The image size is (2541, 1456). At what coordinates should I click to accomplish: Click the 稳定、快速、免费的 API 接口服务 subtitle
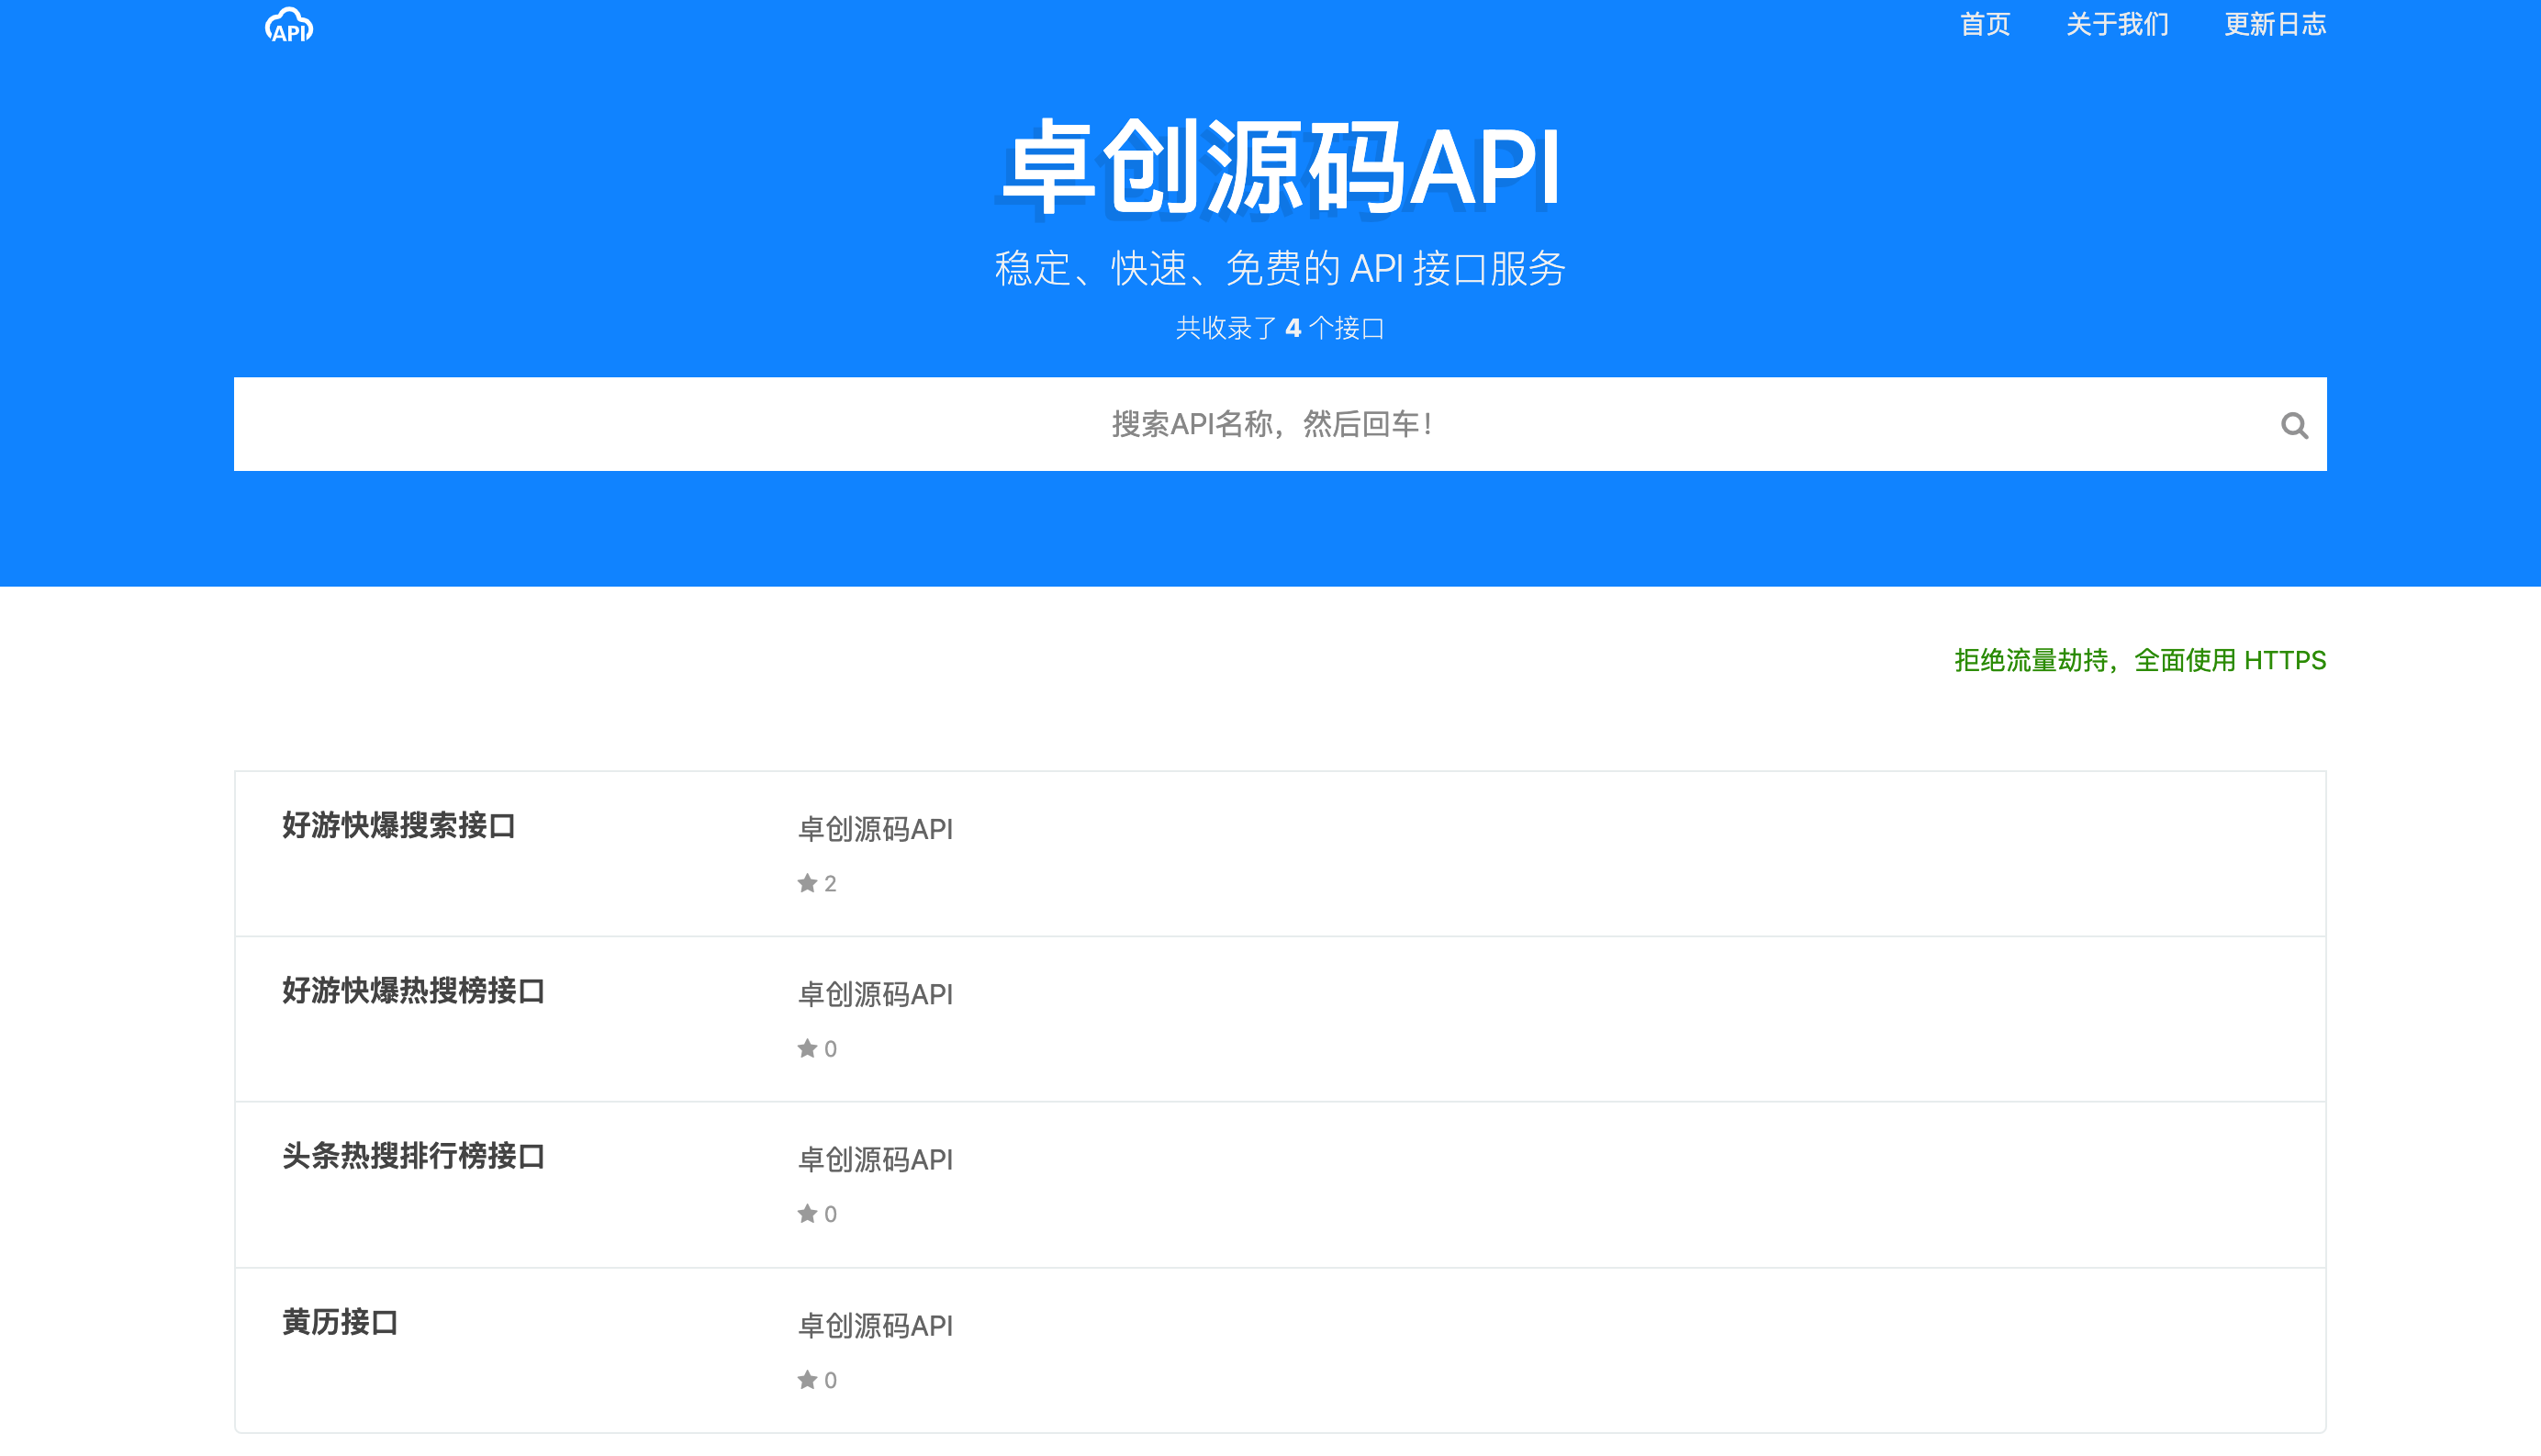(1280, 268)
